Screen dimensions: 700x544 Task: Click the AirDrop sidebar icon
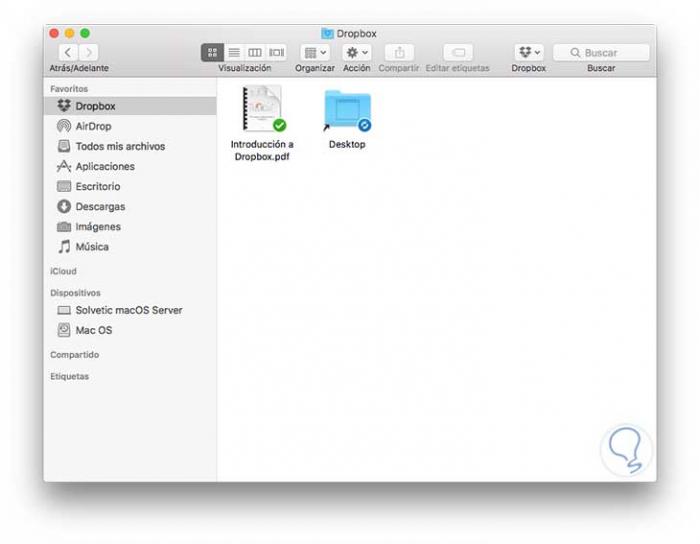point(64,126)
